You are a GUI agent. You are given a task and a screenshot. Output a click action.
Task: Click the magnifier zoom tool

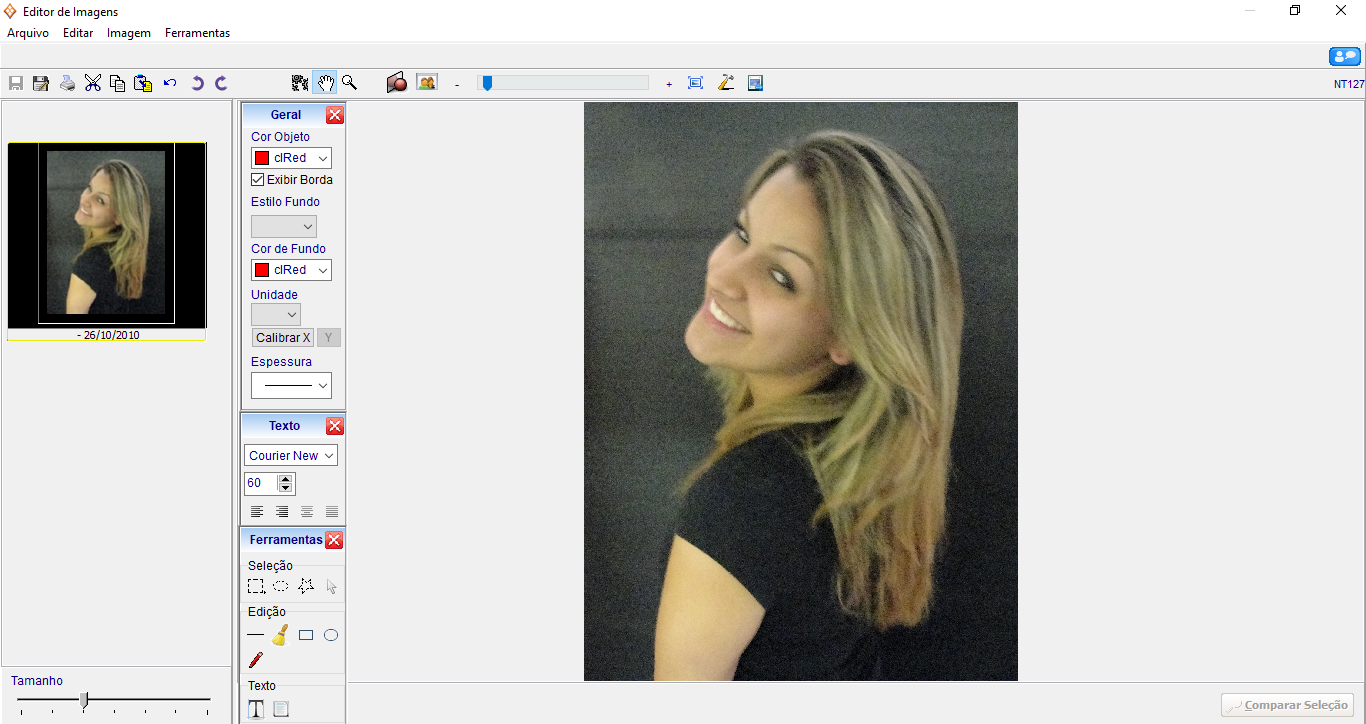pos(349,83)
